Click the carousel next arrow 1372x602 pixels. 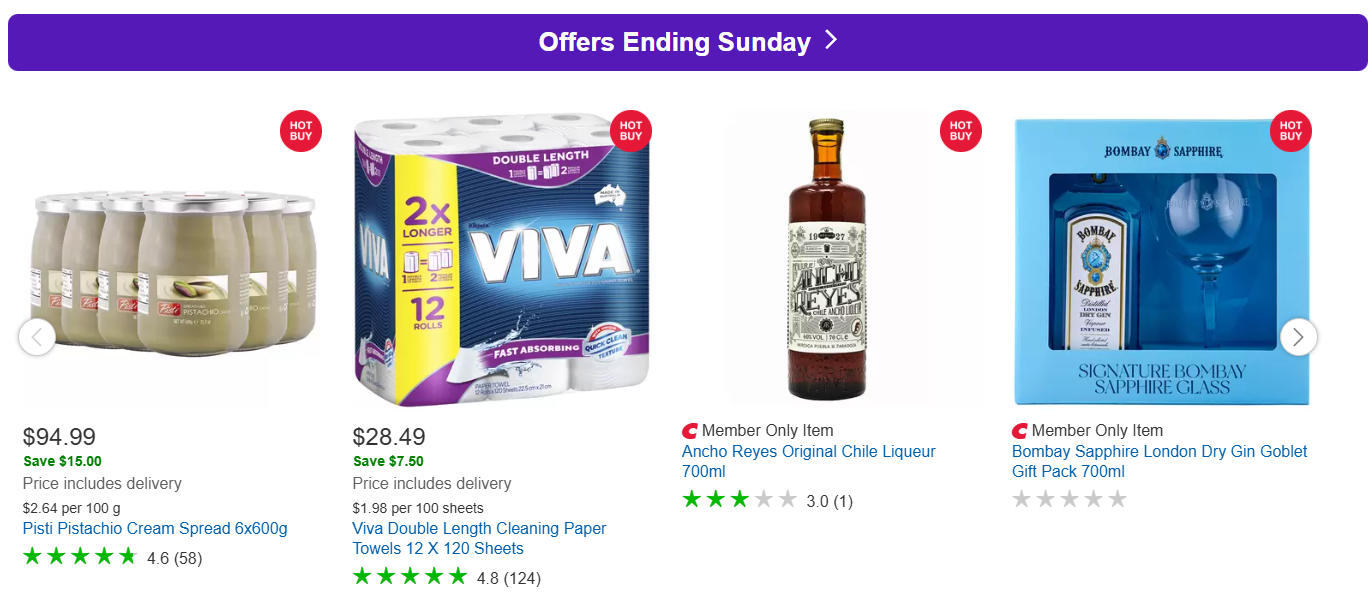click(x=1298, y=337)
